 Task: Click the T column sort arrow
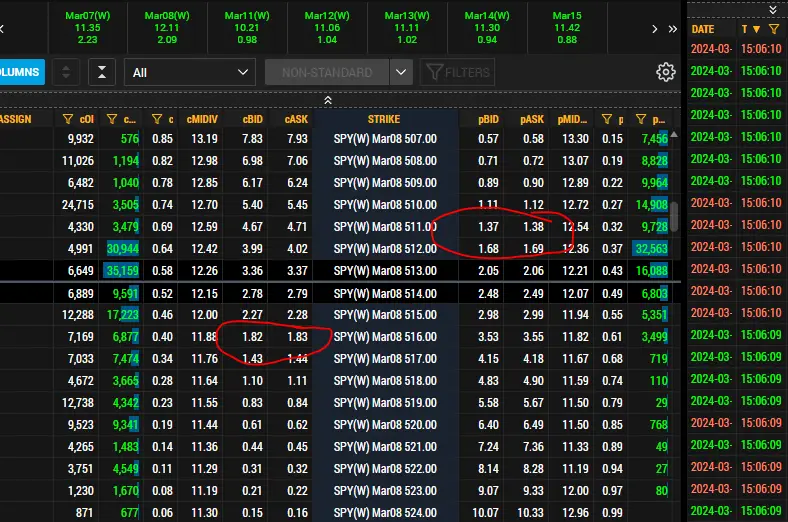tap(756, 30)
